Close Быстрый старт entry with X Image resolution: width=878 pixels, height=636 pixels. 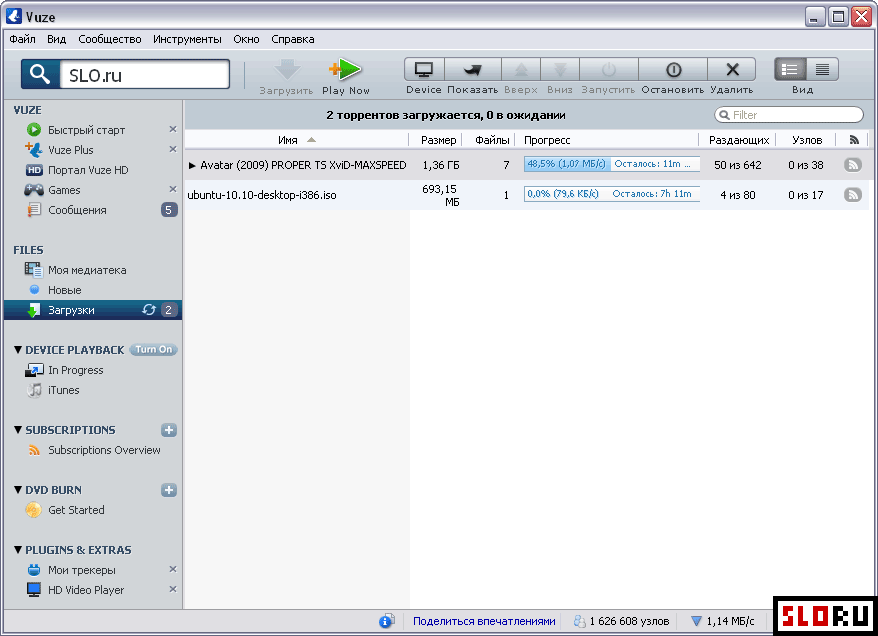click(x=173, y=129)
